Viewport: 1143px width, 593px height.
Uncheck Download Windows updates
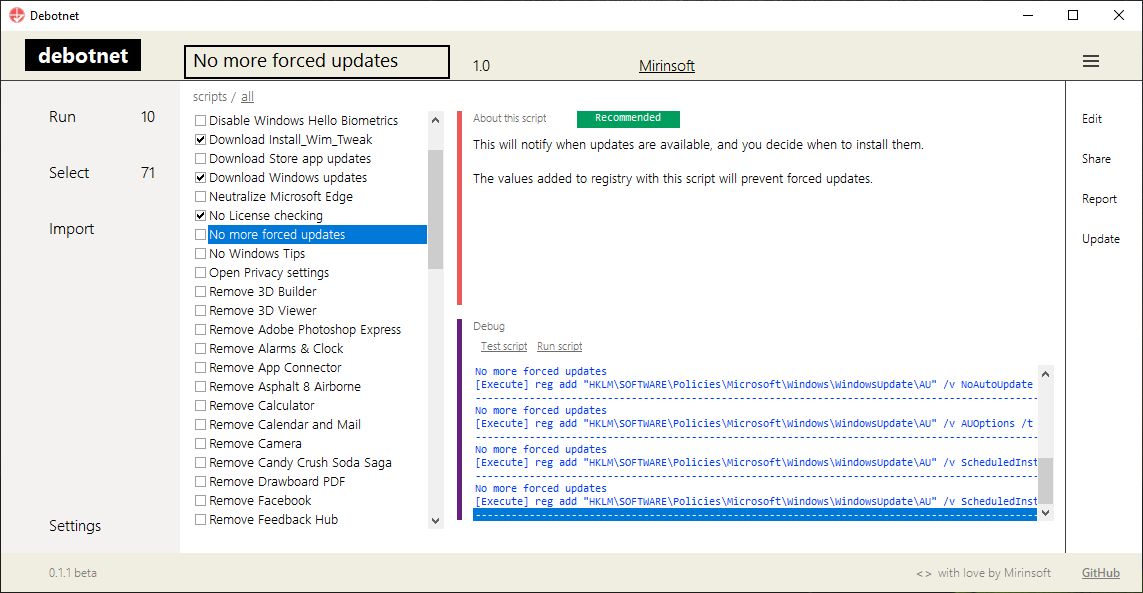[198, 177]
